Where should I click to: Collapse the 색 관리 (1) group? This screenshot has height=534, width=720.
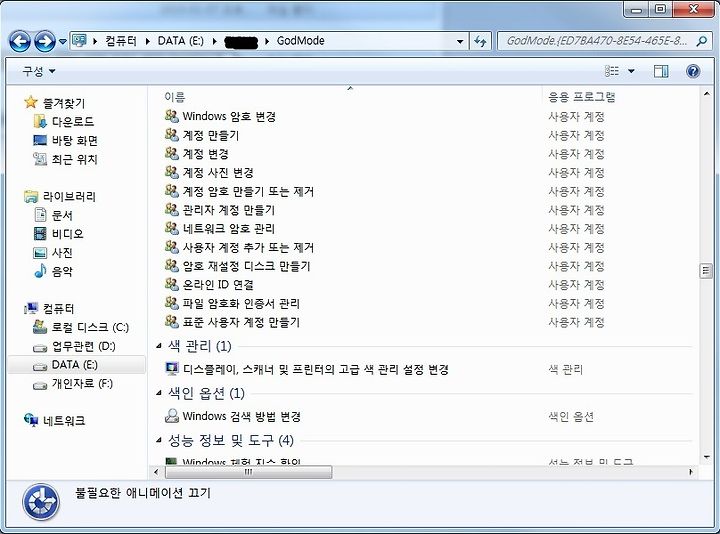[159, 346]
